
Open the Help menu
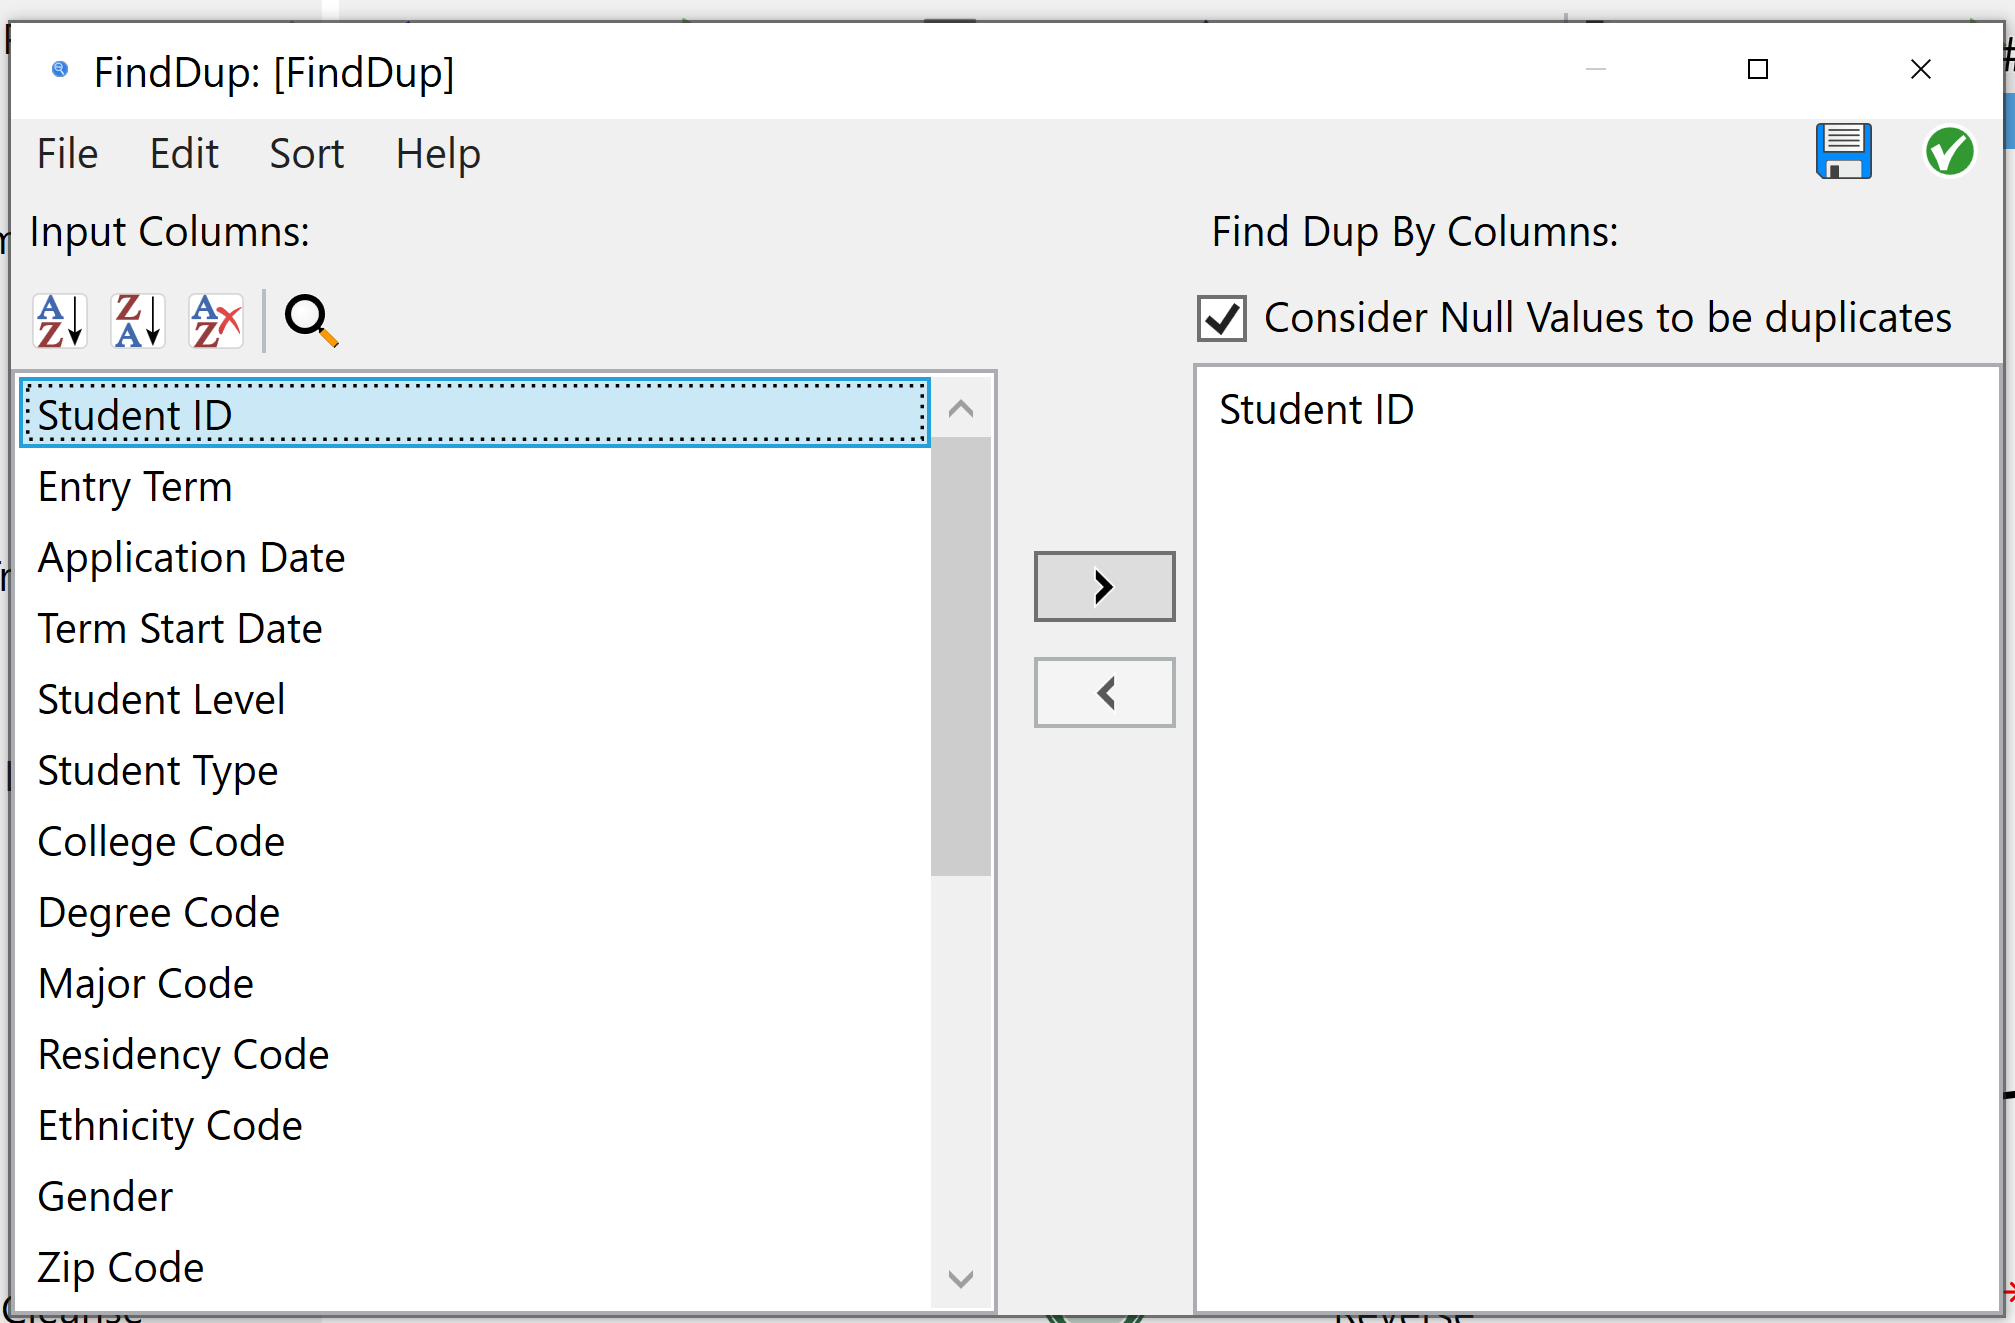pos(438,154)
